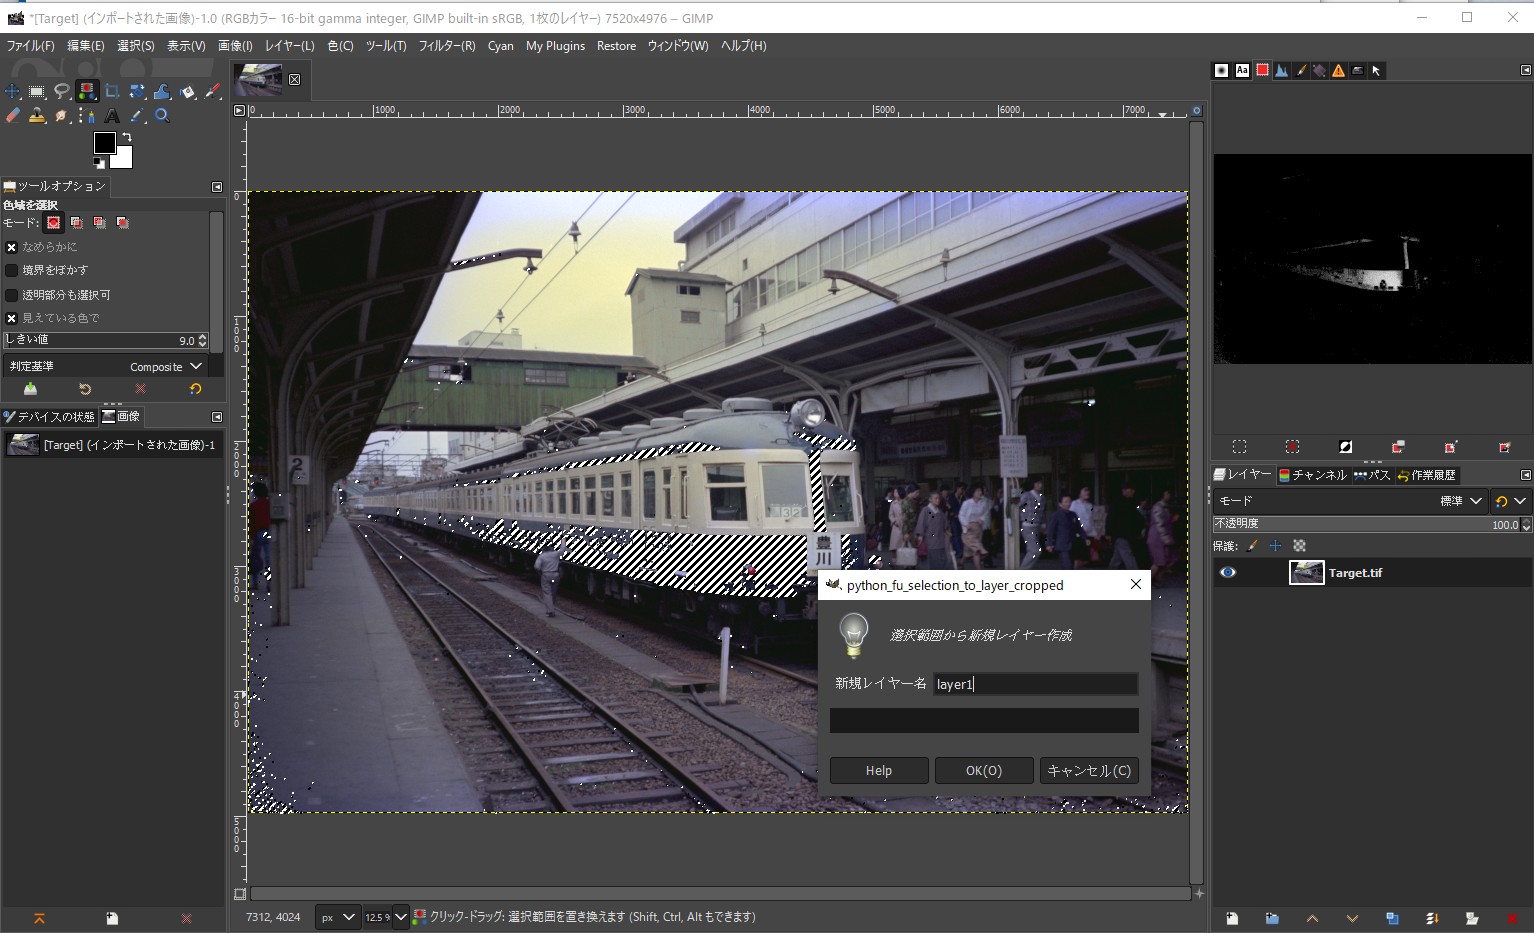Choose the Free Select lasso tool

coord(62,92)
